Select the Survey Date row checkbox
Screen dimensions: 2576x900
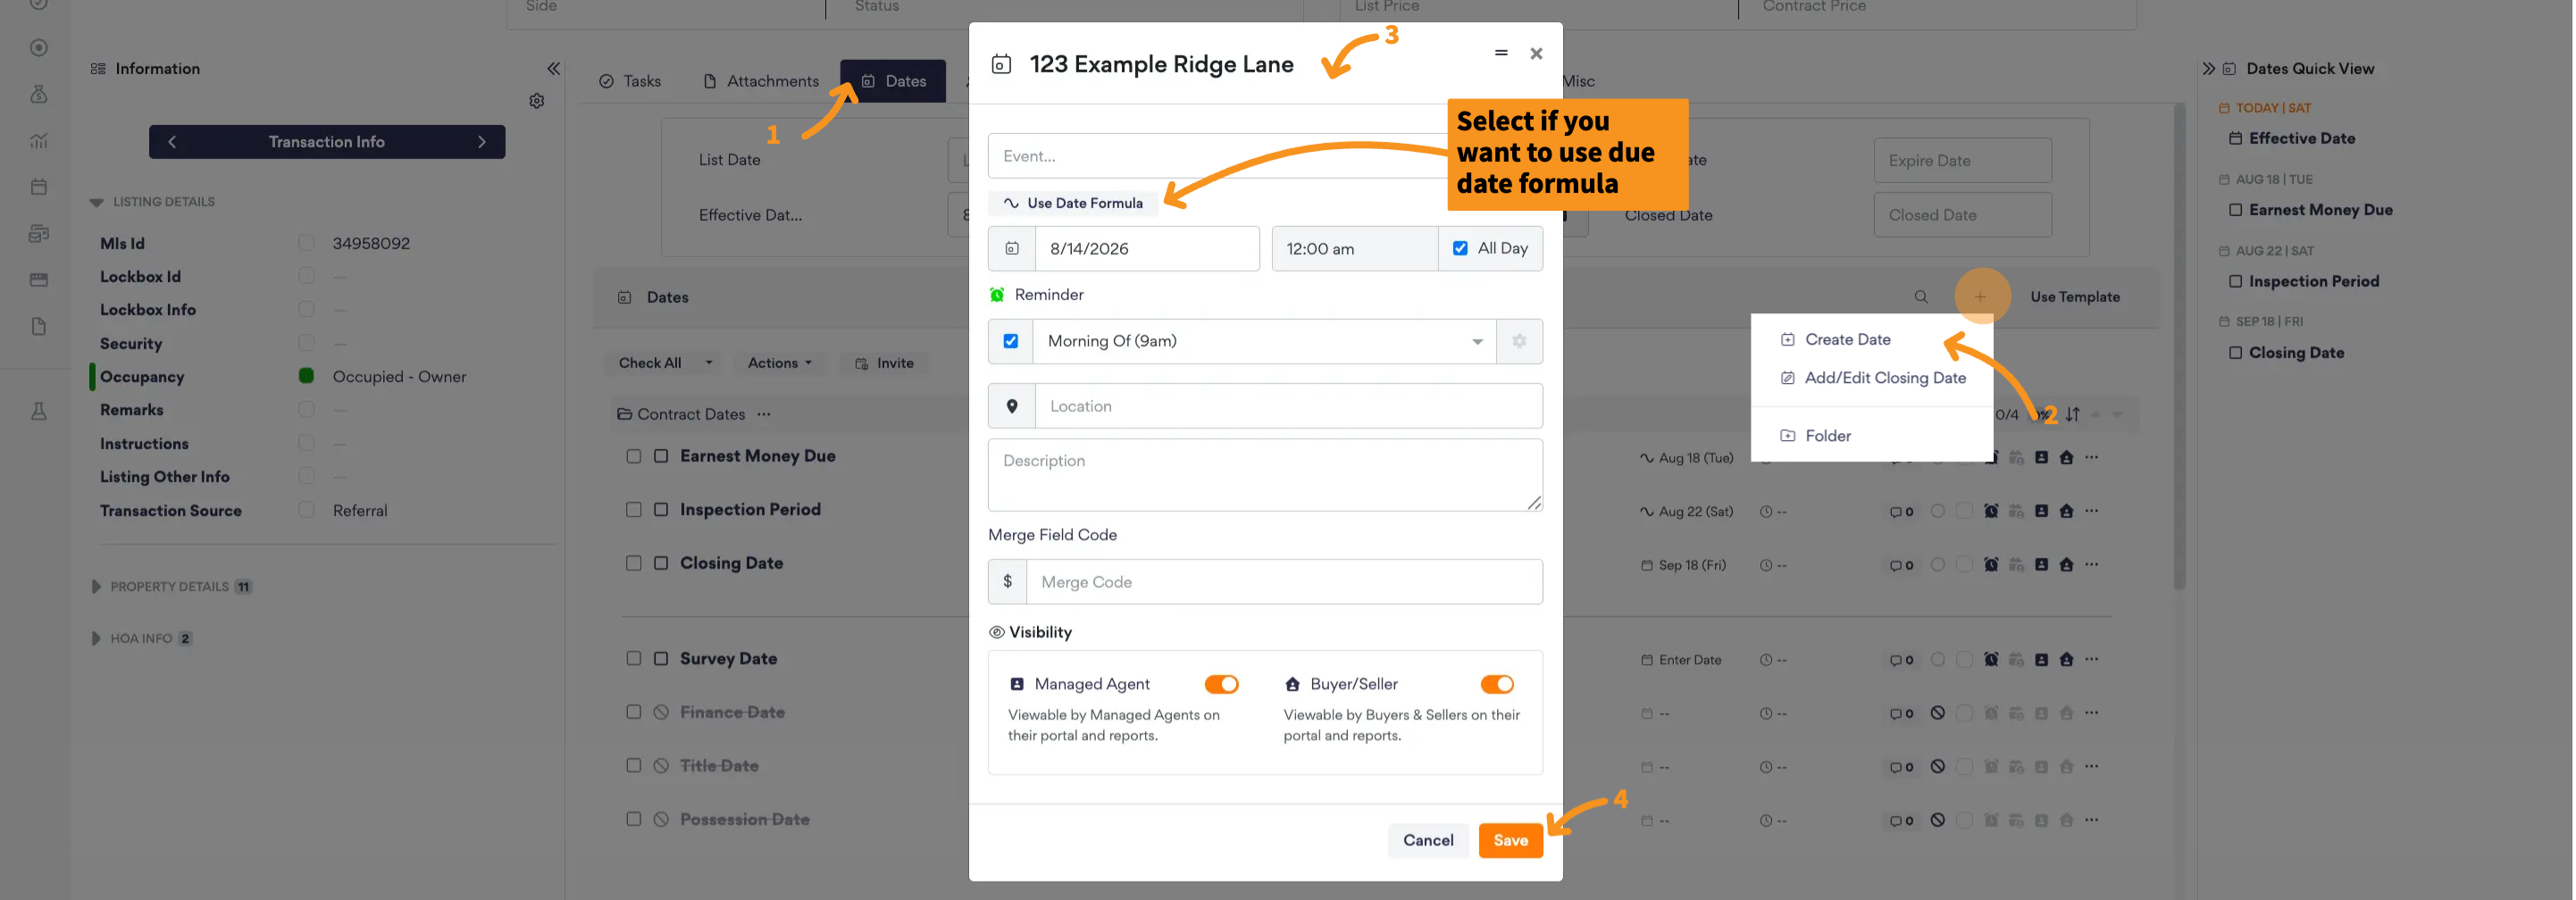coord(633,659)
